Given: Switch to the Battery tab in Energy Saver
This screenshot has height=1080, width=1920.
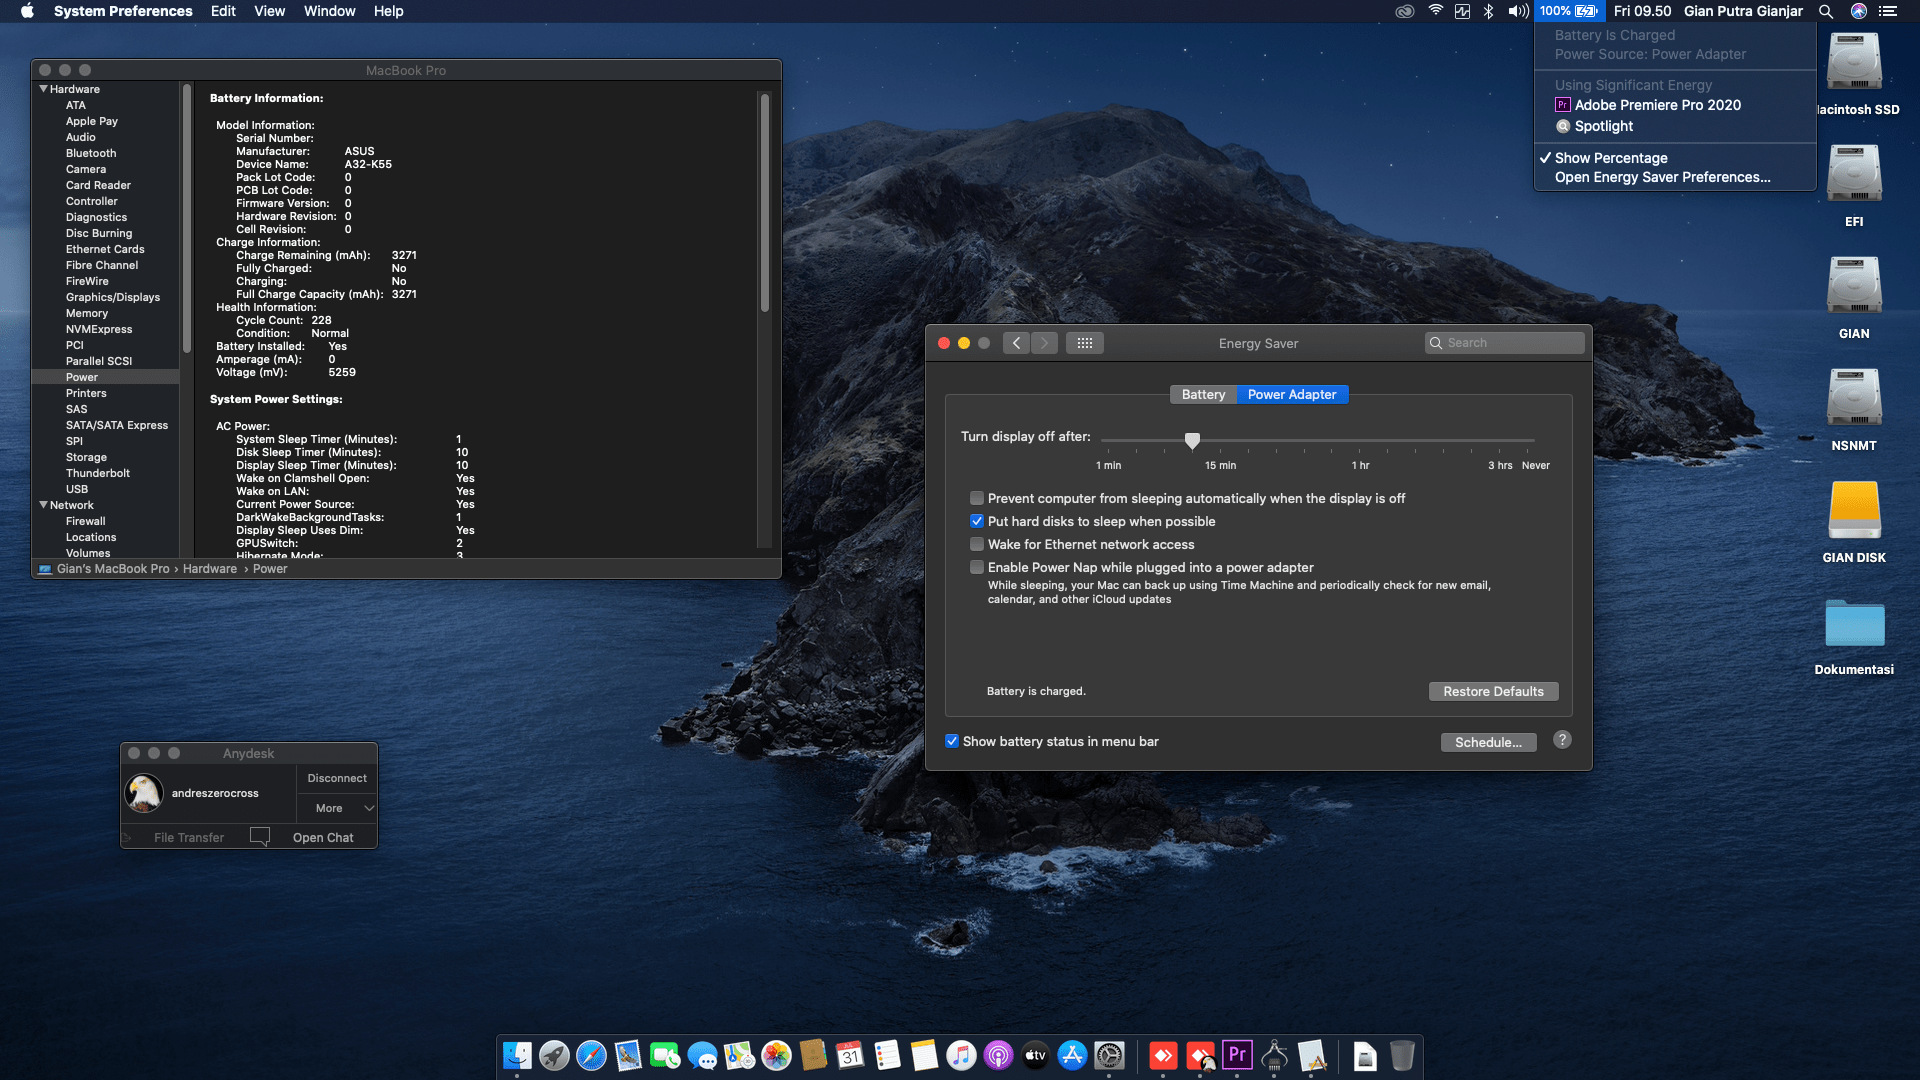Looking at the screenshot, I should 1203,394.
